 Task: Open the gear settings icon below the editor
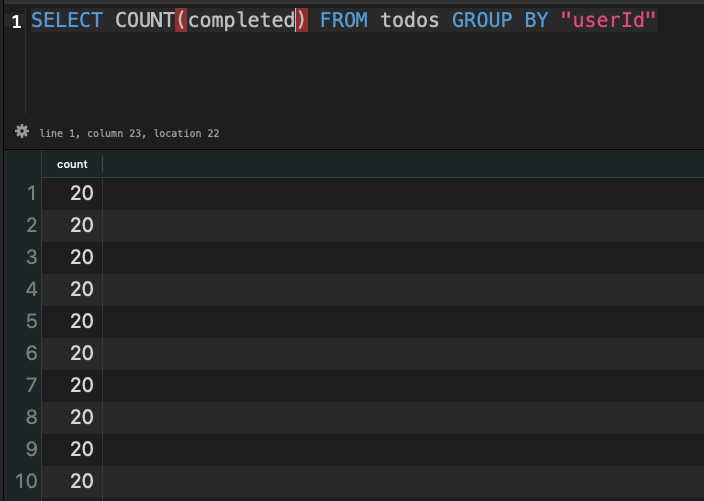click(x=22, y=131)
